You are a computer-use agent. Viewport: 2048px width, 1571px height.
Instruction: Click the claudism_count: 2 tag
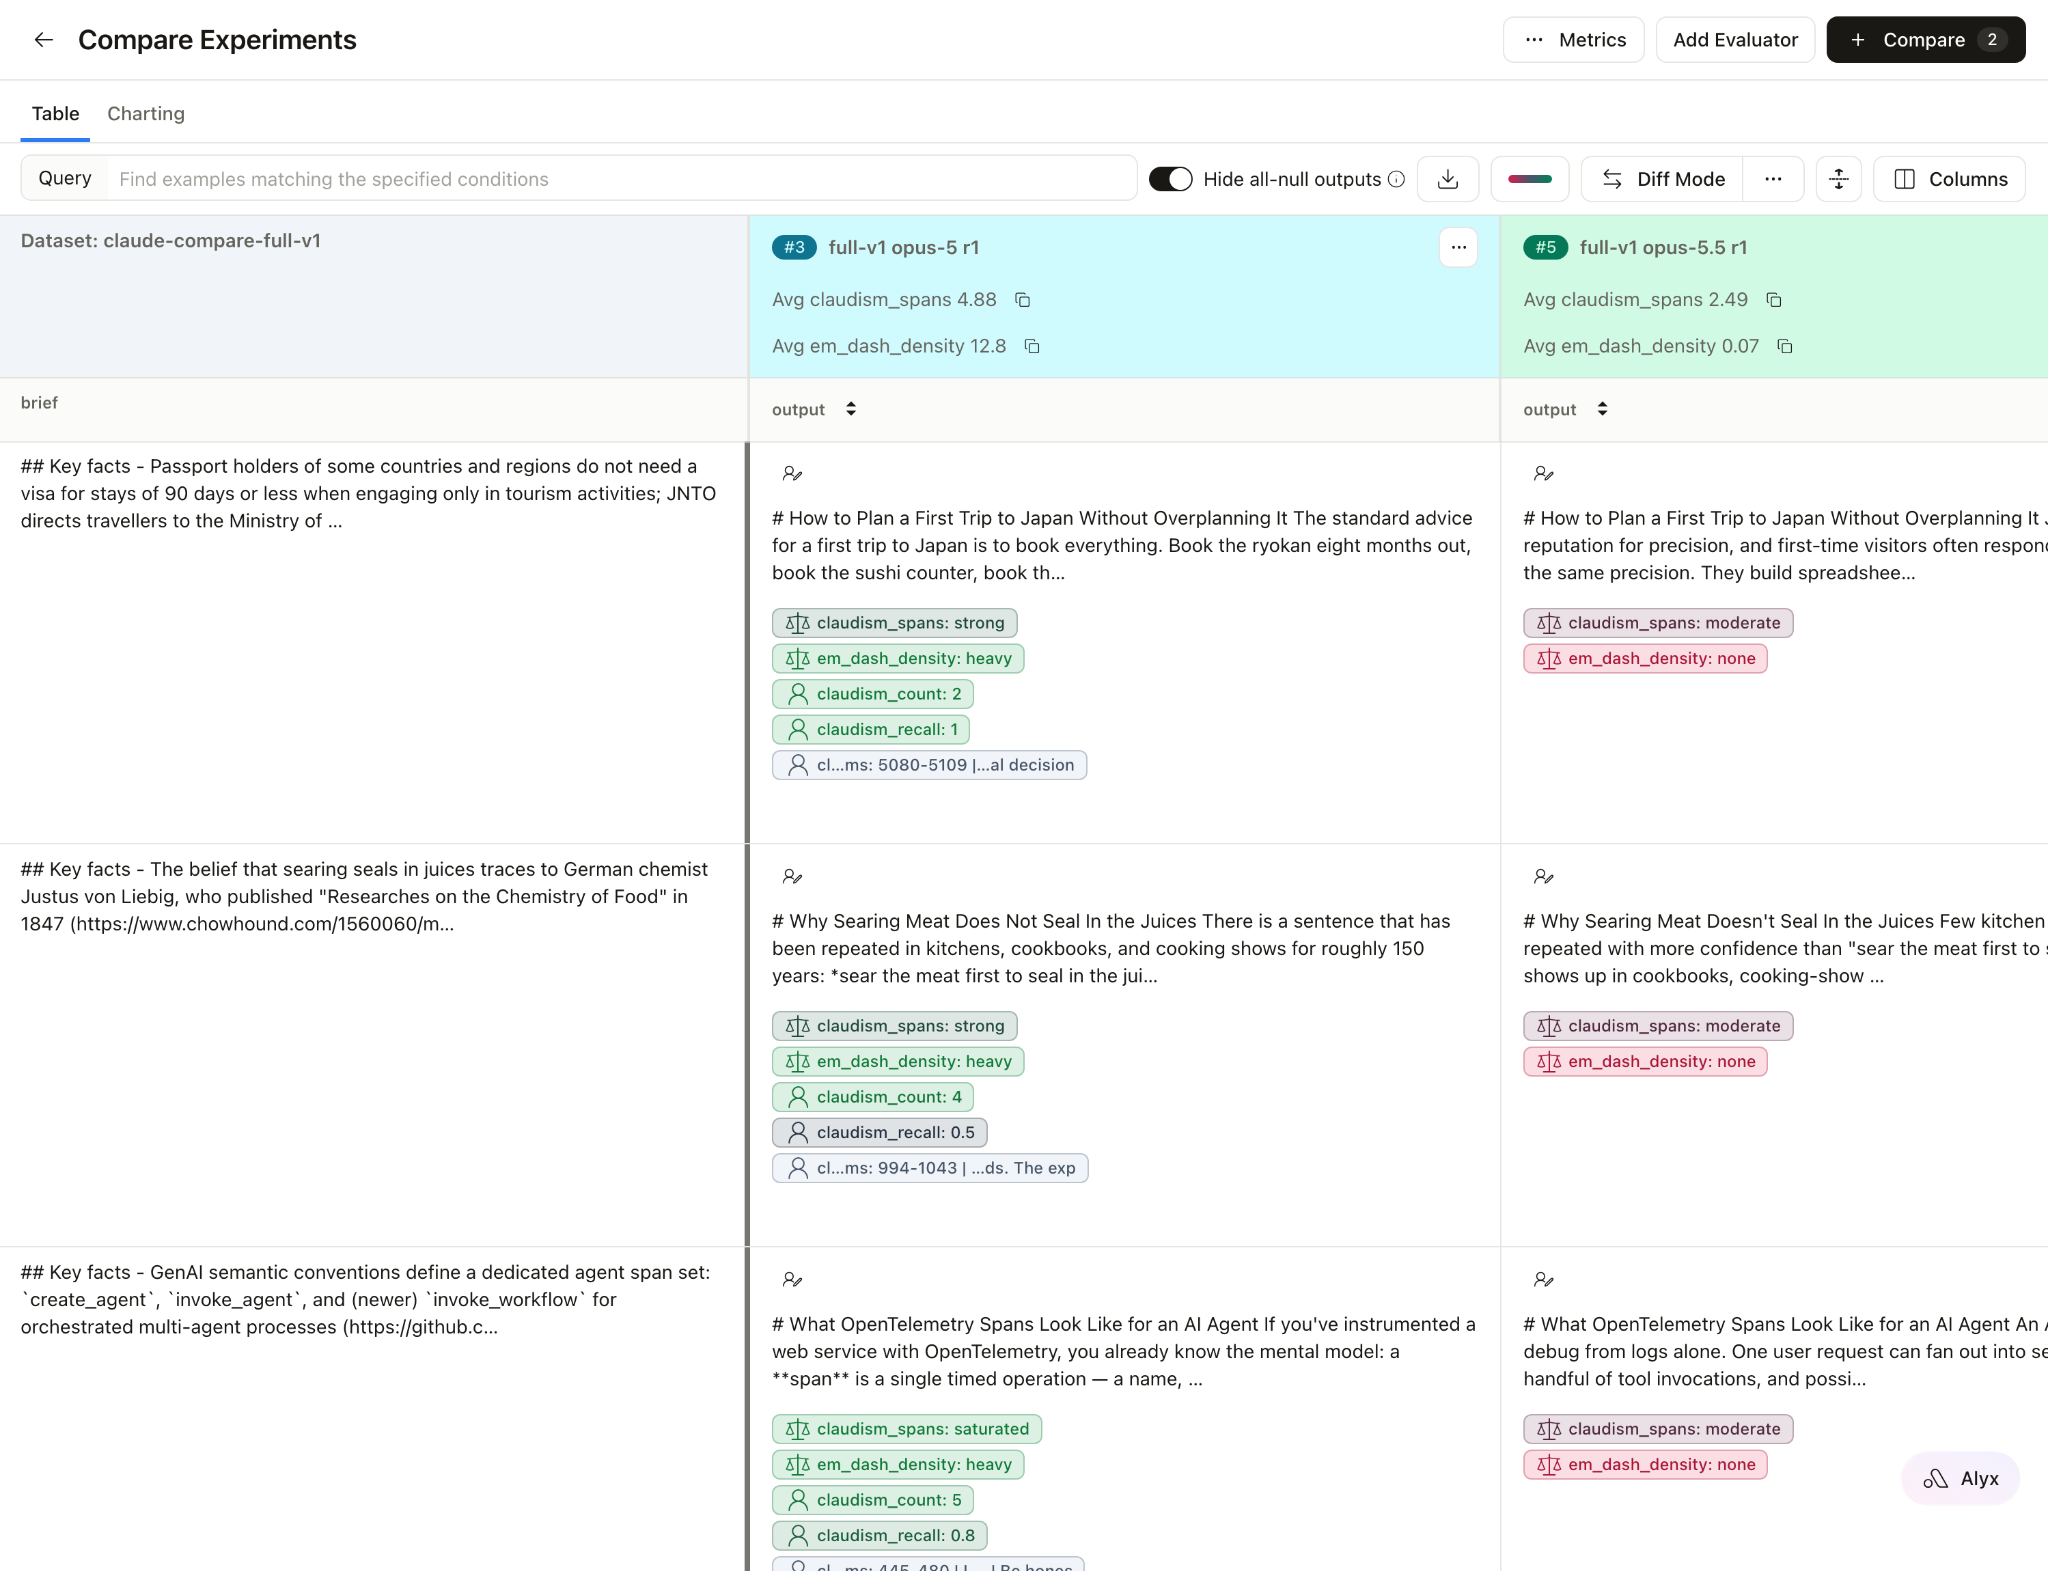[x=873, y=694]
